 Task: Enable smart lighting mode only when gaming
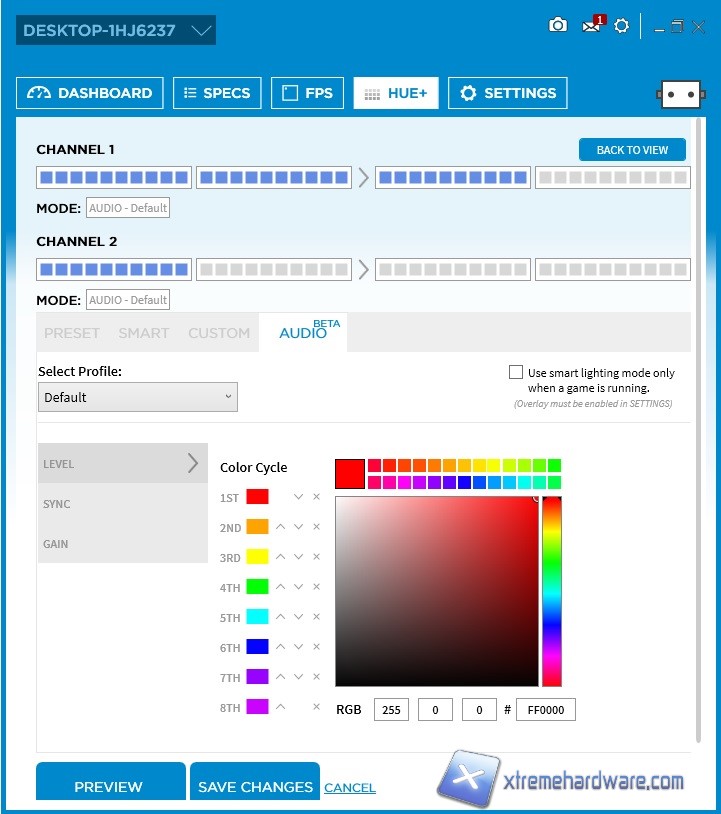pyautogui.click(x=516, y=372)
